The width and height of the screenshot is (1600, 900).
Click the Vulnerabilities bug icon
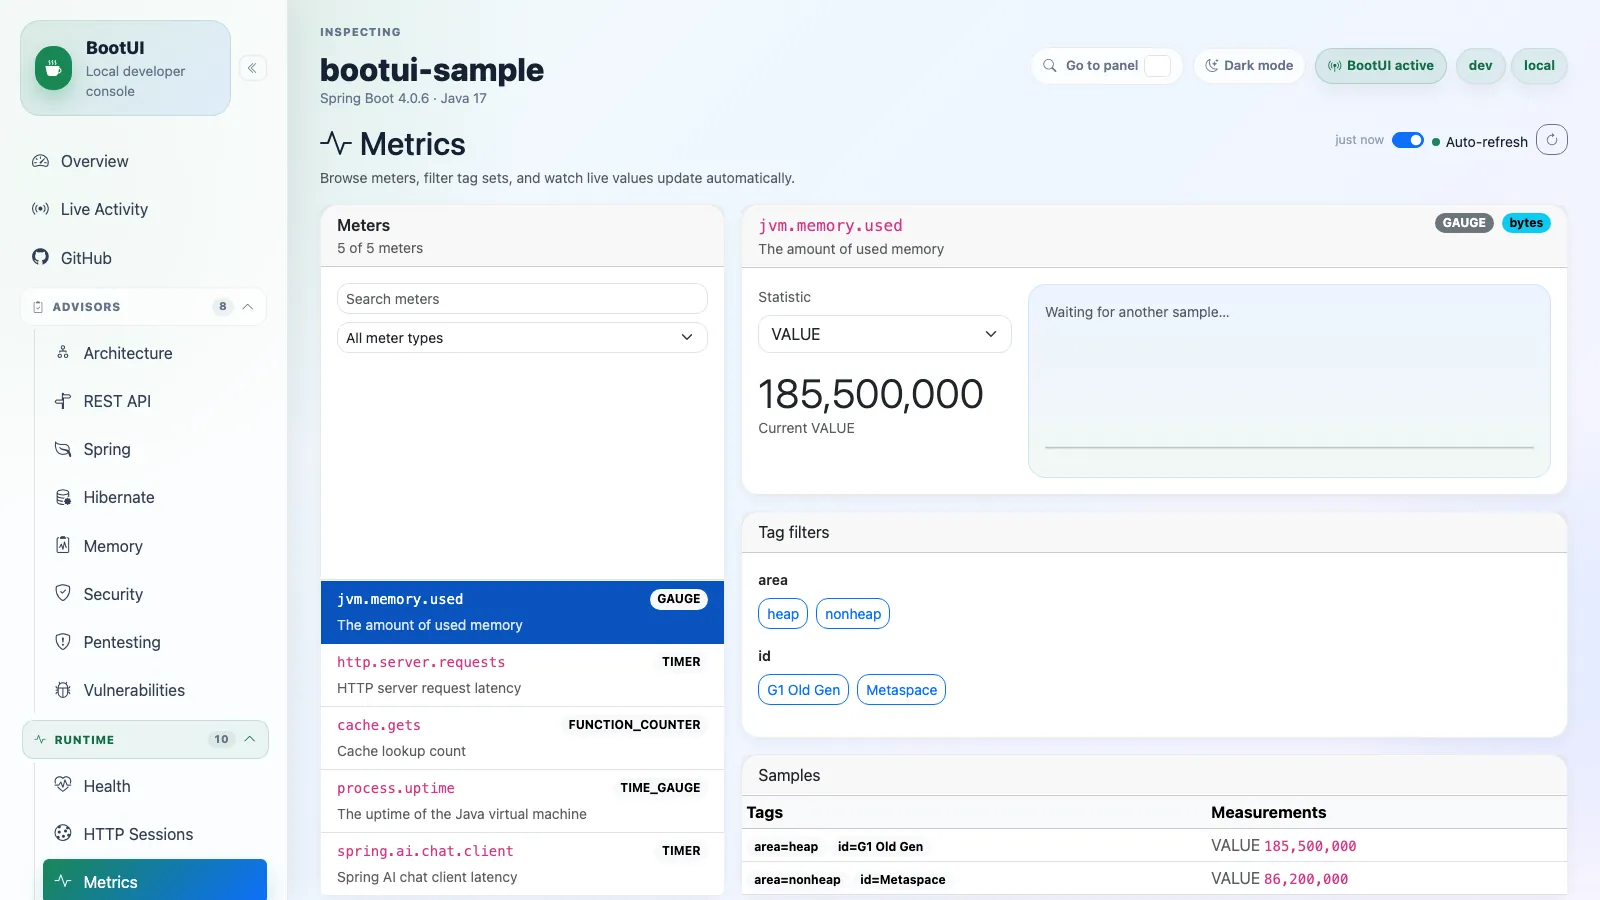[x=63, y=689]
